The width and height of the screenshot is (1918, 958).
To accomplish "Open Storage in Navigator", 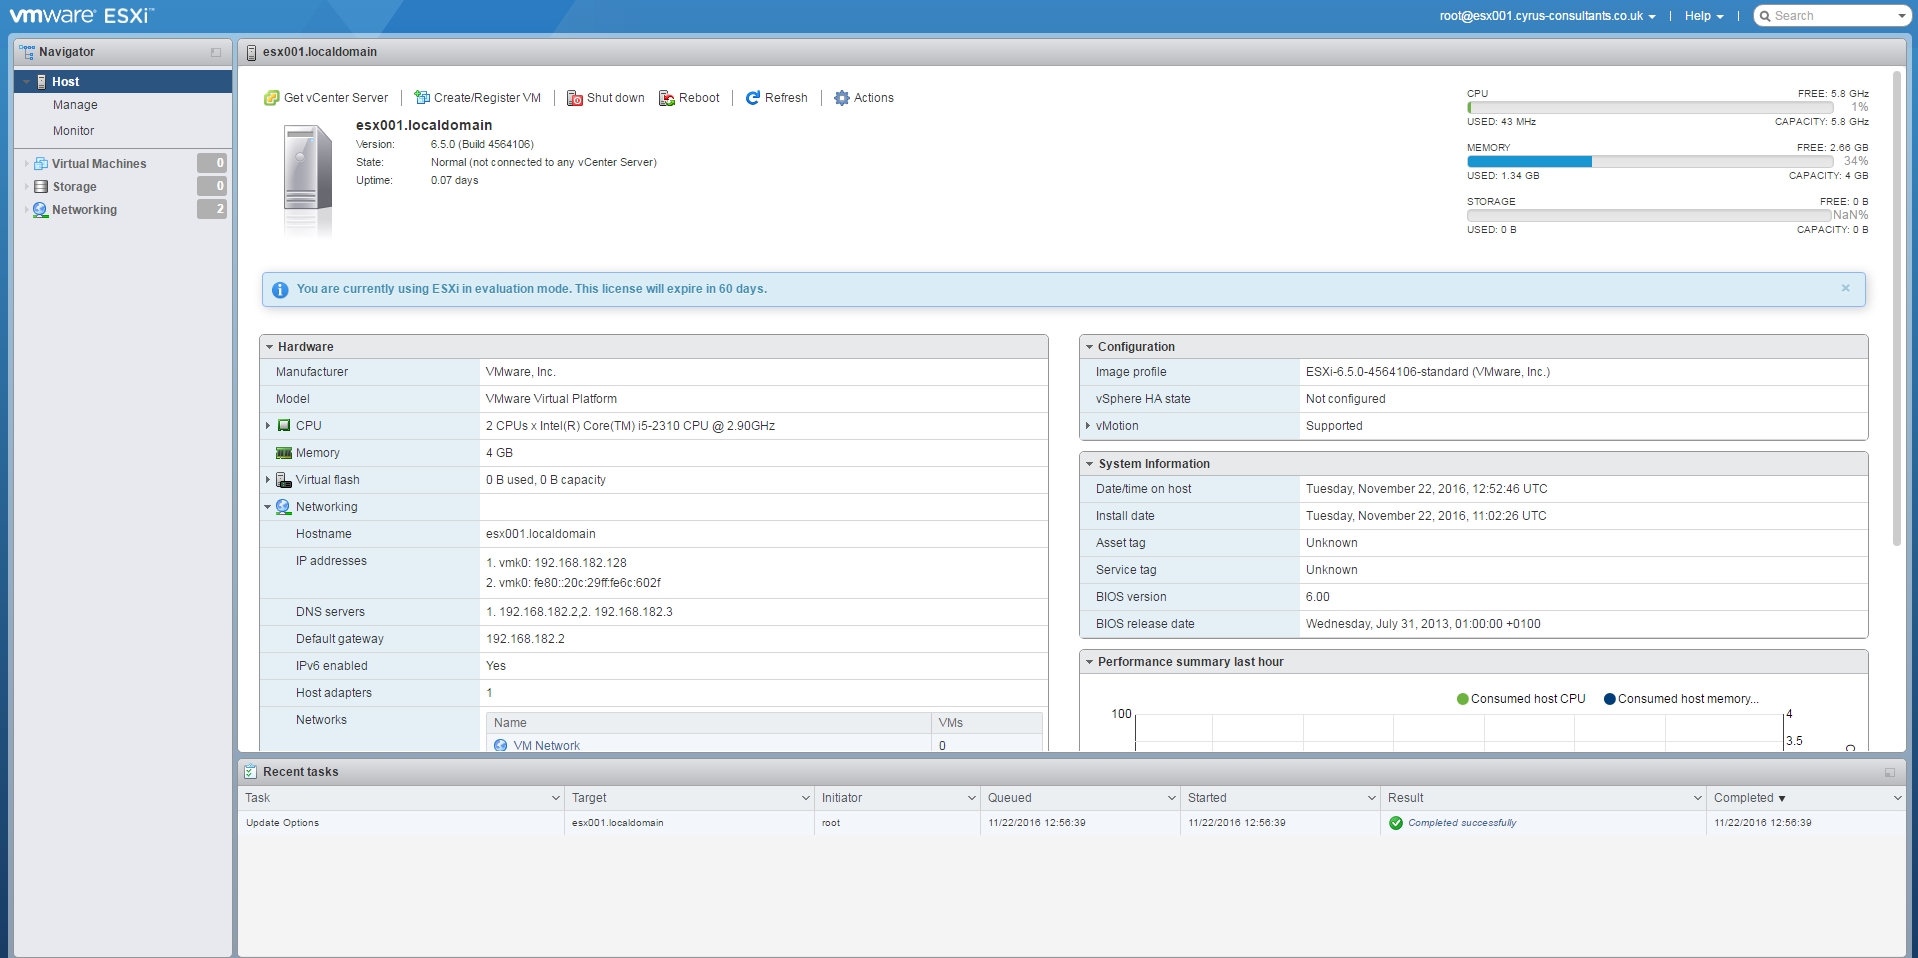I will 75,187.
